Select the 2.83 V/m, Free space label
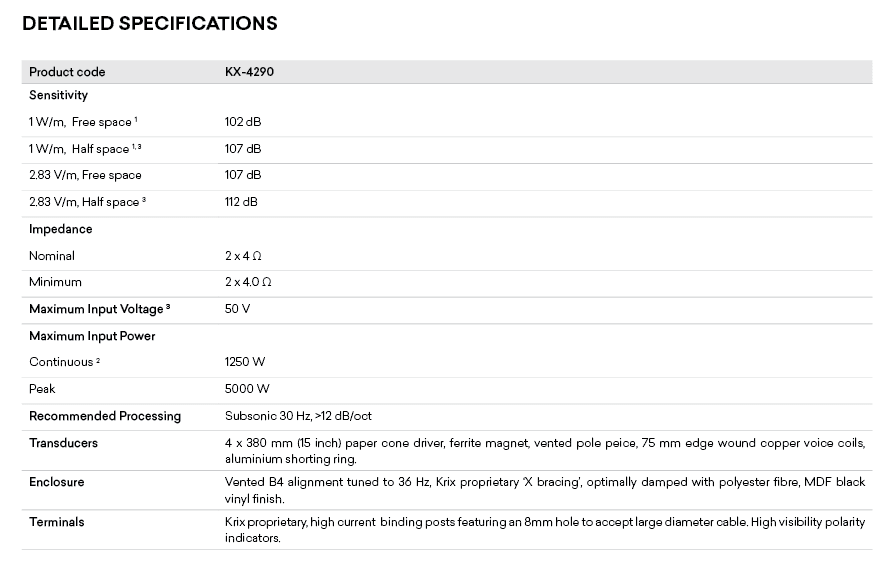This screenshot has width=894, height=568. coord(85,175)
